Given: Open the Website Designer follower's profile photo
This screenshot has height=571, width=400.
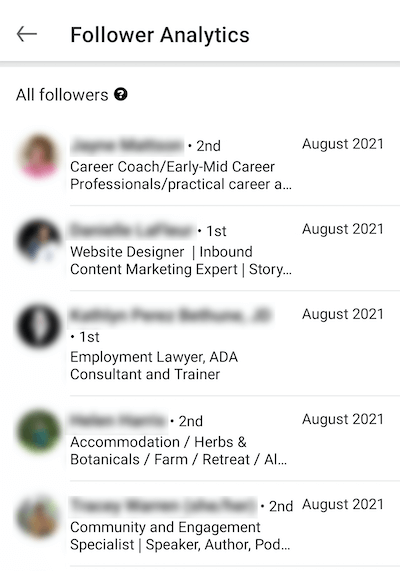Looking at the screenshot, I should click(39, 241).
